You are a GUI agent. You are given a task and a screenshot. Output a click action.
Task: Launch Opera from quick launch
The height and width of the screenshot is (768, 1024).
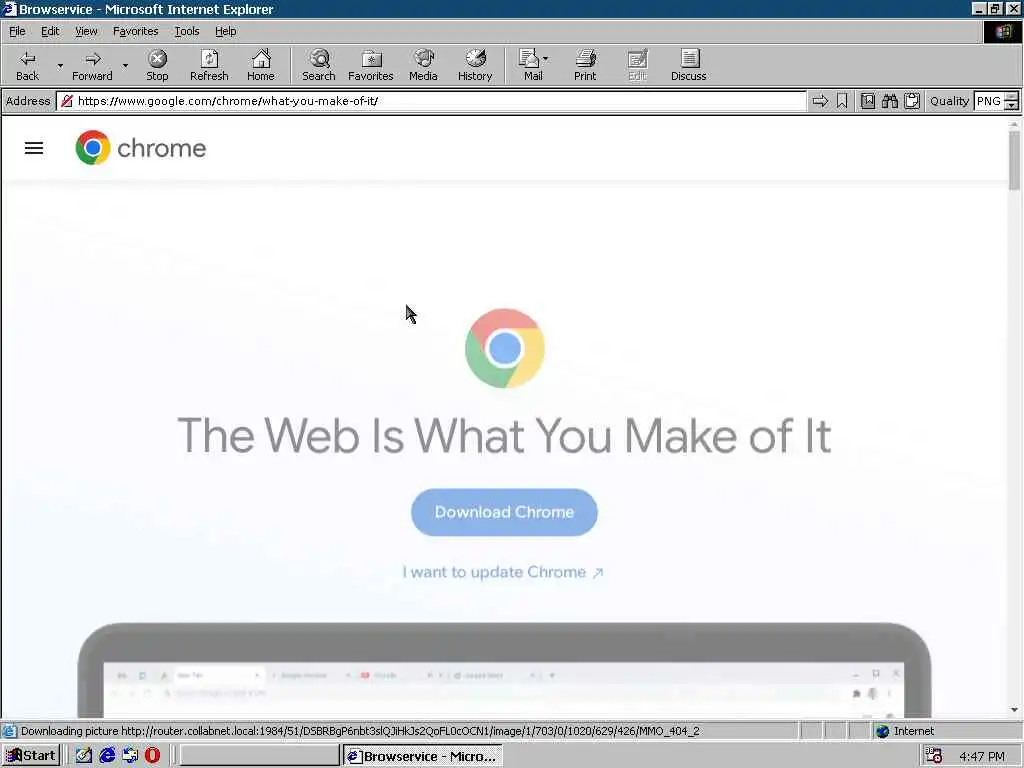(x=153, y=756)
